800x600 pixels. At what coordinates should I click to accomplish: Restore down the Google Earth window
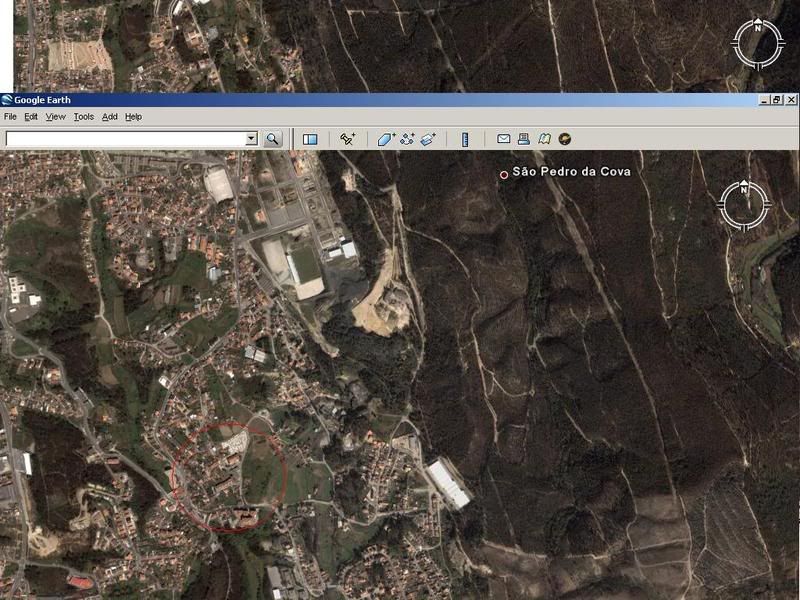[x=777, y=100]
